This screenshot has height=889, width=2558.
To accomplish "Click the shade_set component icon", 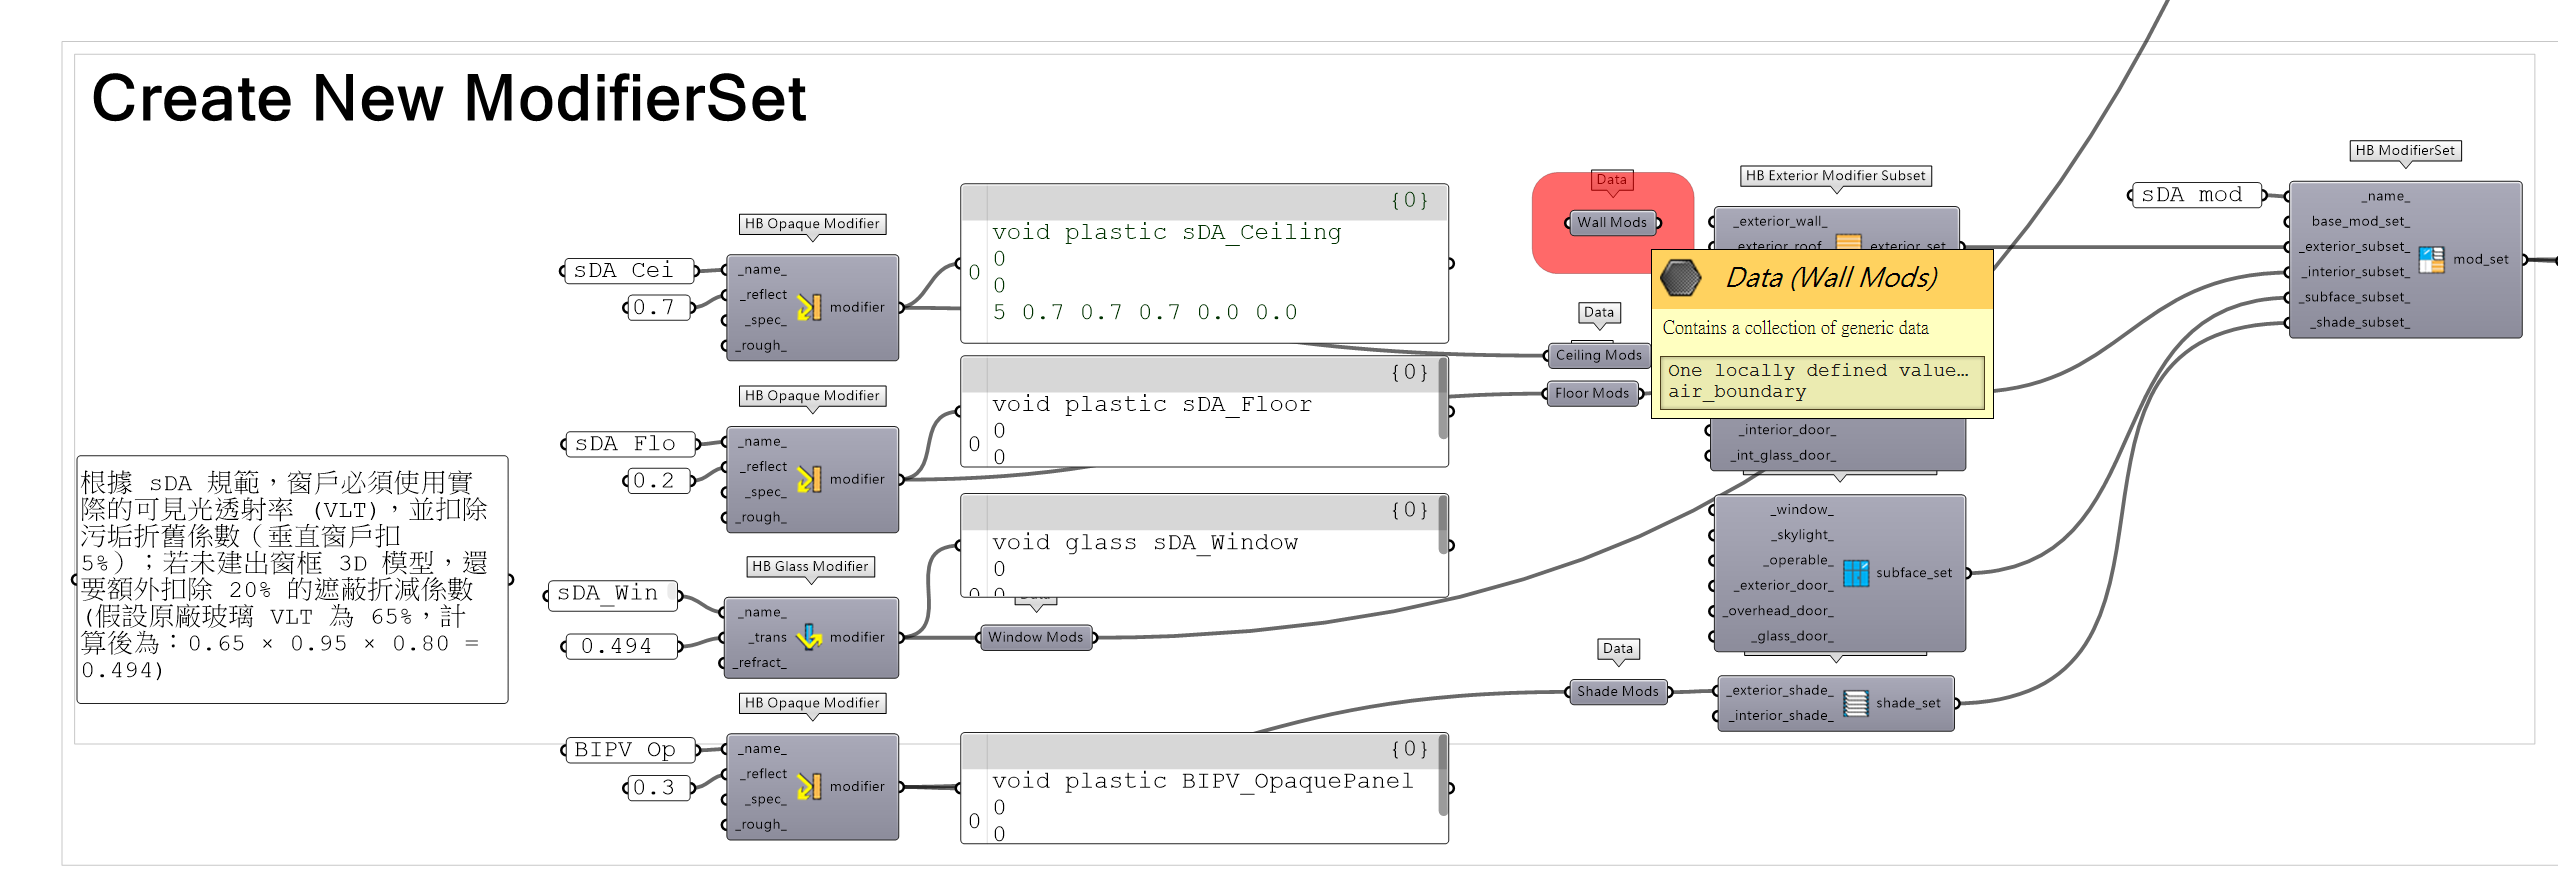I will (1856, 703).
